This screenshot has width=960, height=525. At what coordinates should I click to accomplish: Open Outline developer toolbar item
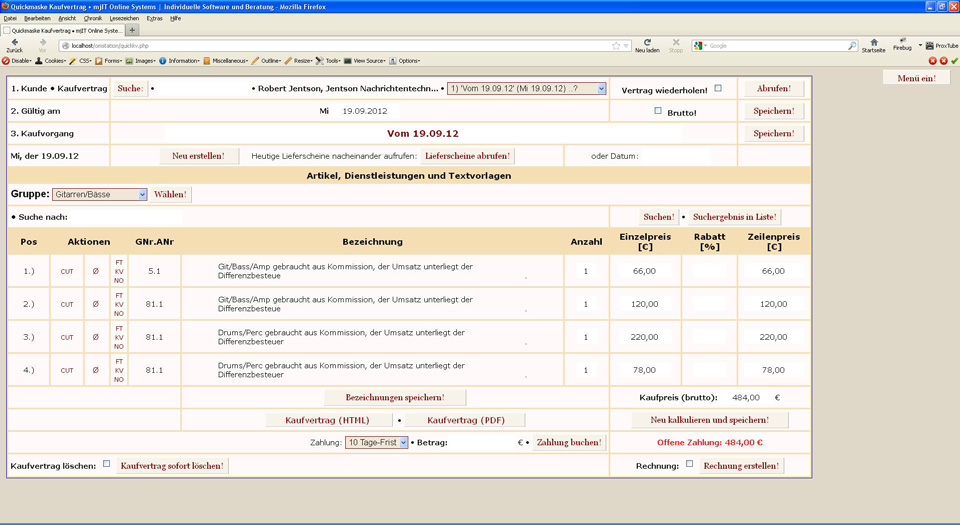267,61
